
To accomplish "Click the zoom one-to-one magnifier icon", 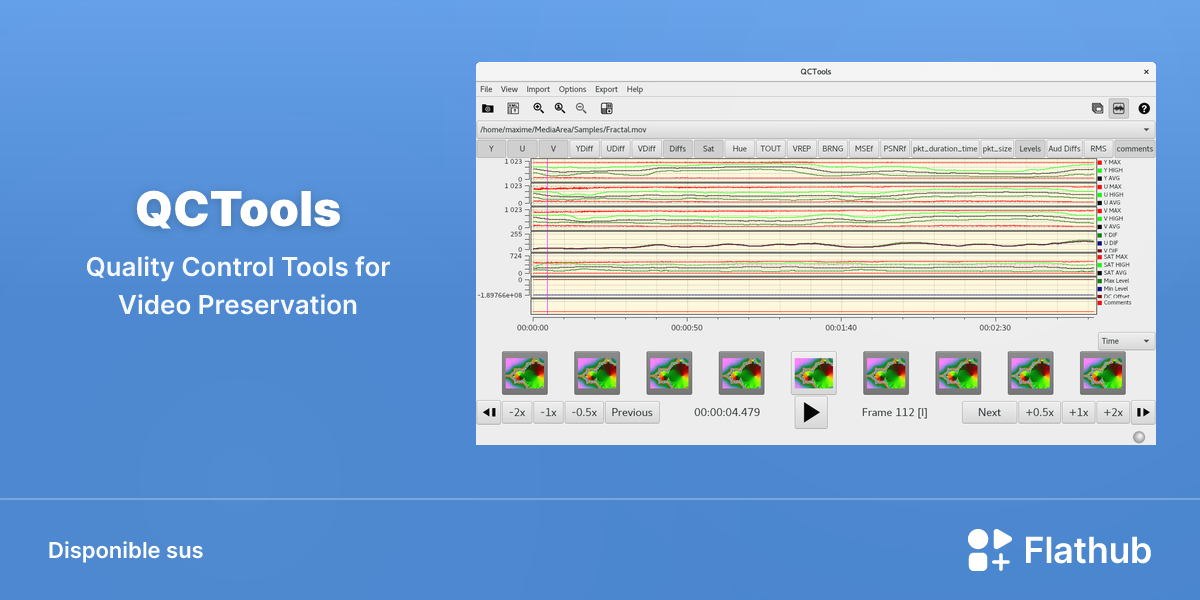I will tap(560, 108).
